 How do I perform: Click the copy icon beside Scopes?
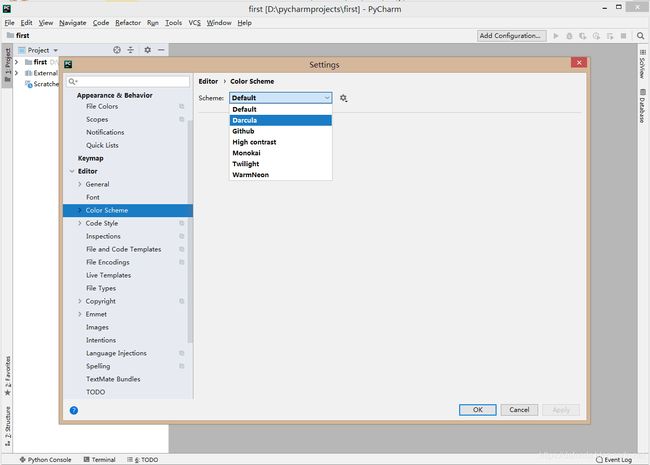click(182, 119)
